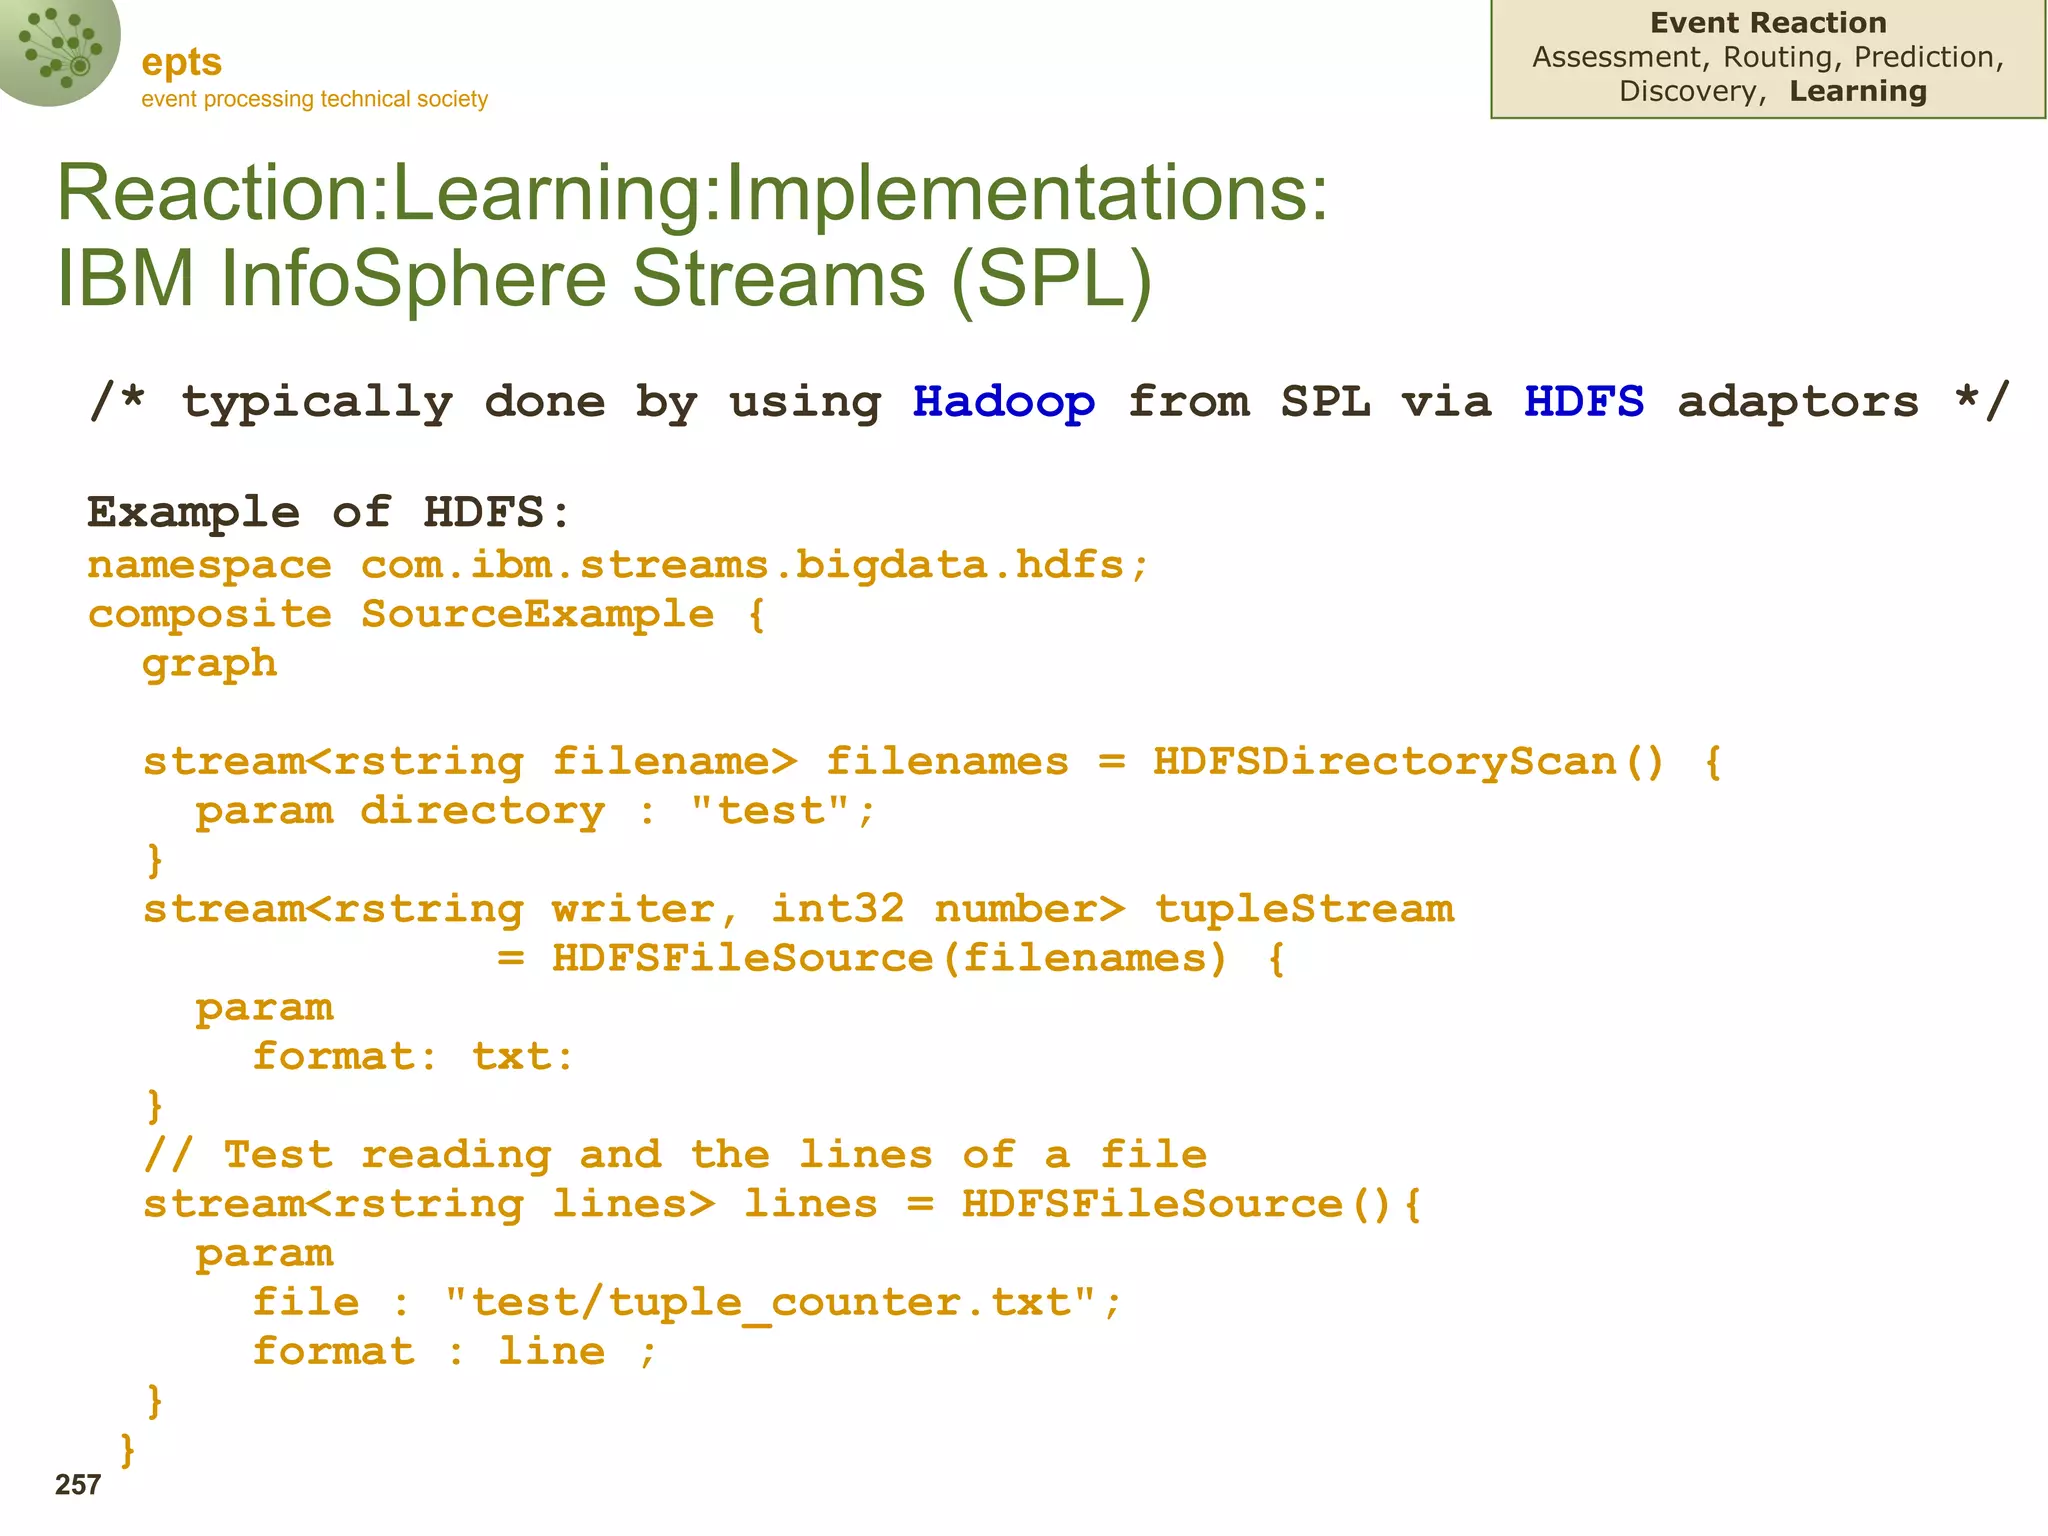Click the 'format: txt:' code line
Viewport: 2048px width, 1536px height.
coord(412,1056)
